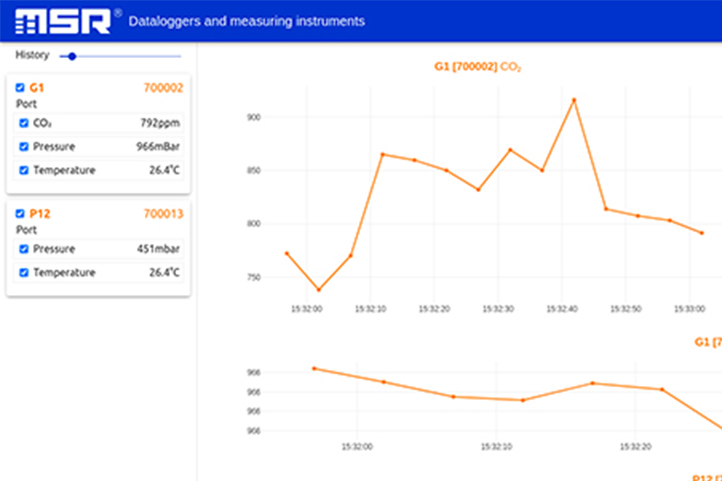Toggle the G1 device checkbox

coord(20,87)
